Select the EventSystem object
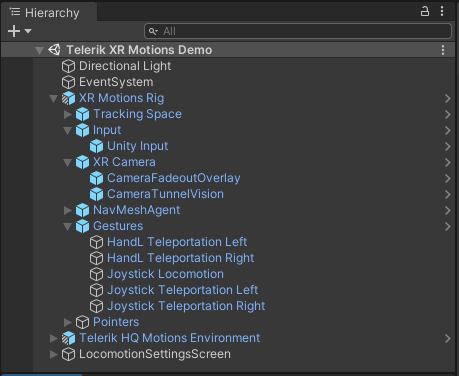 tap(116, 82)
